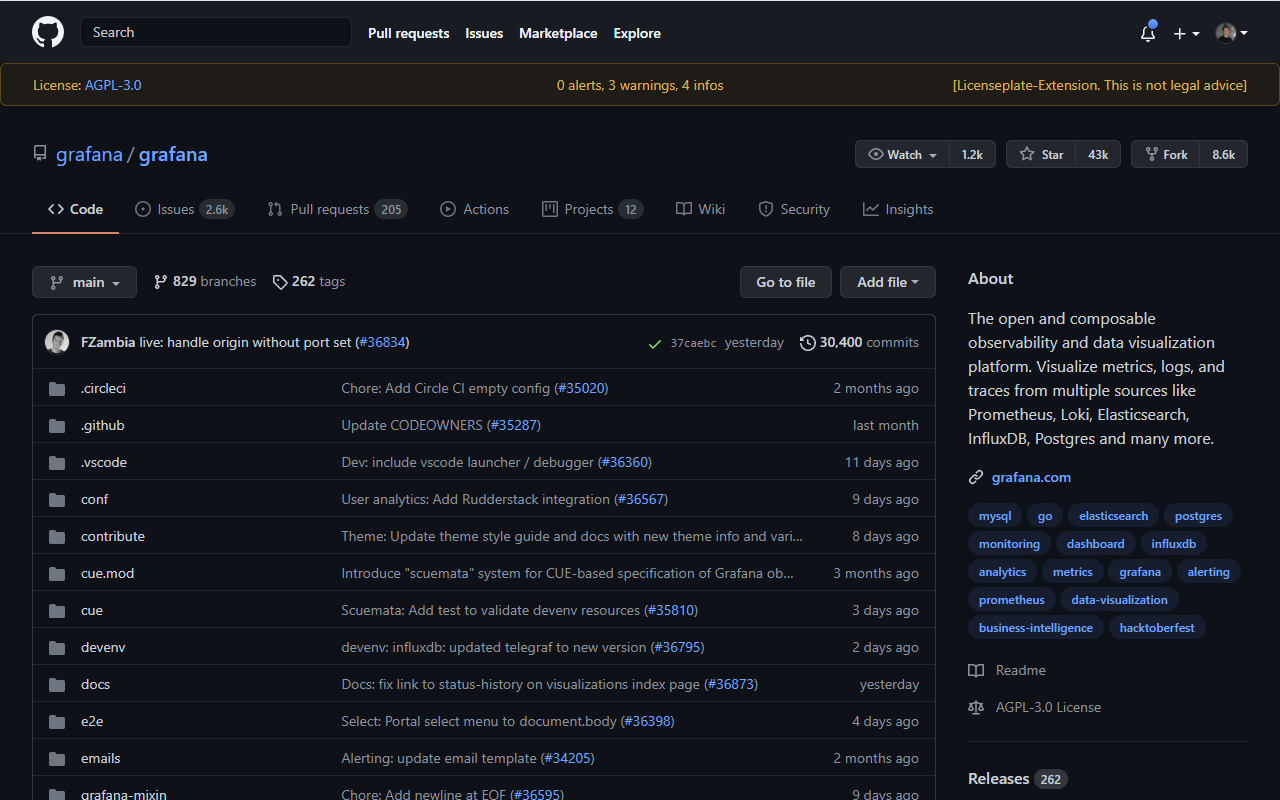Click the branches icon beside 829 branches
This screenshot has height=800, width=1280.
click(x=160, y=282)
